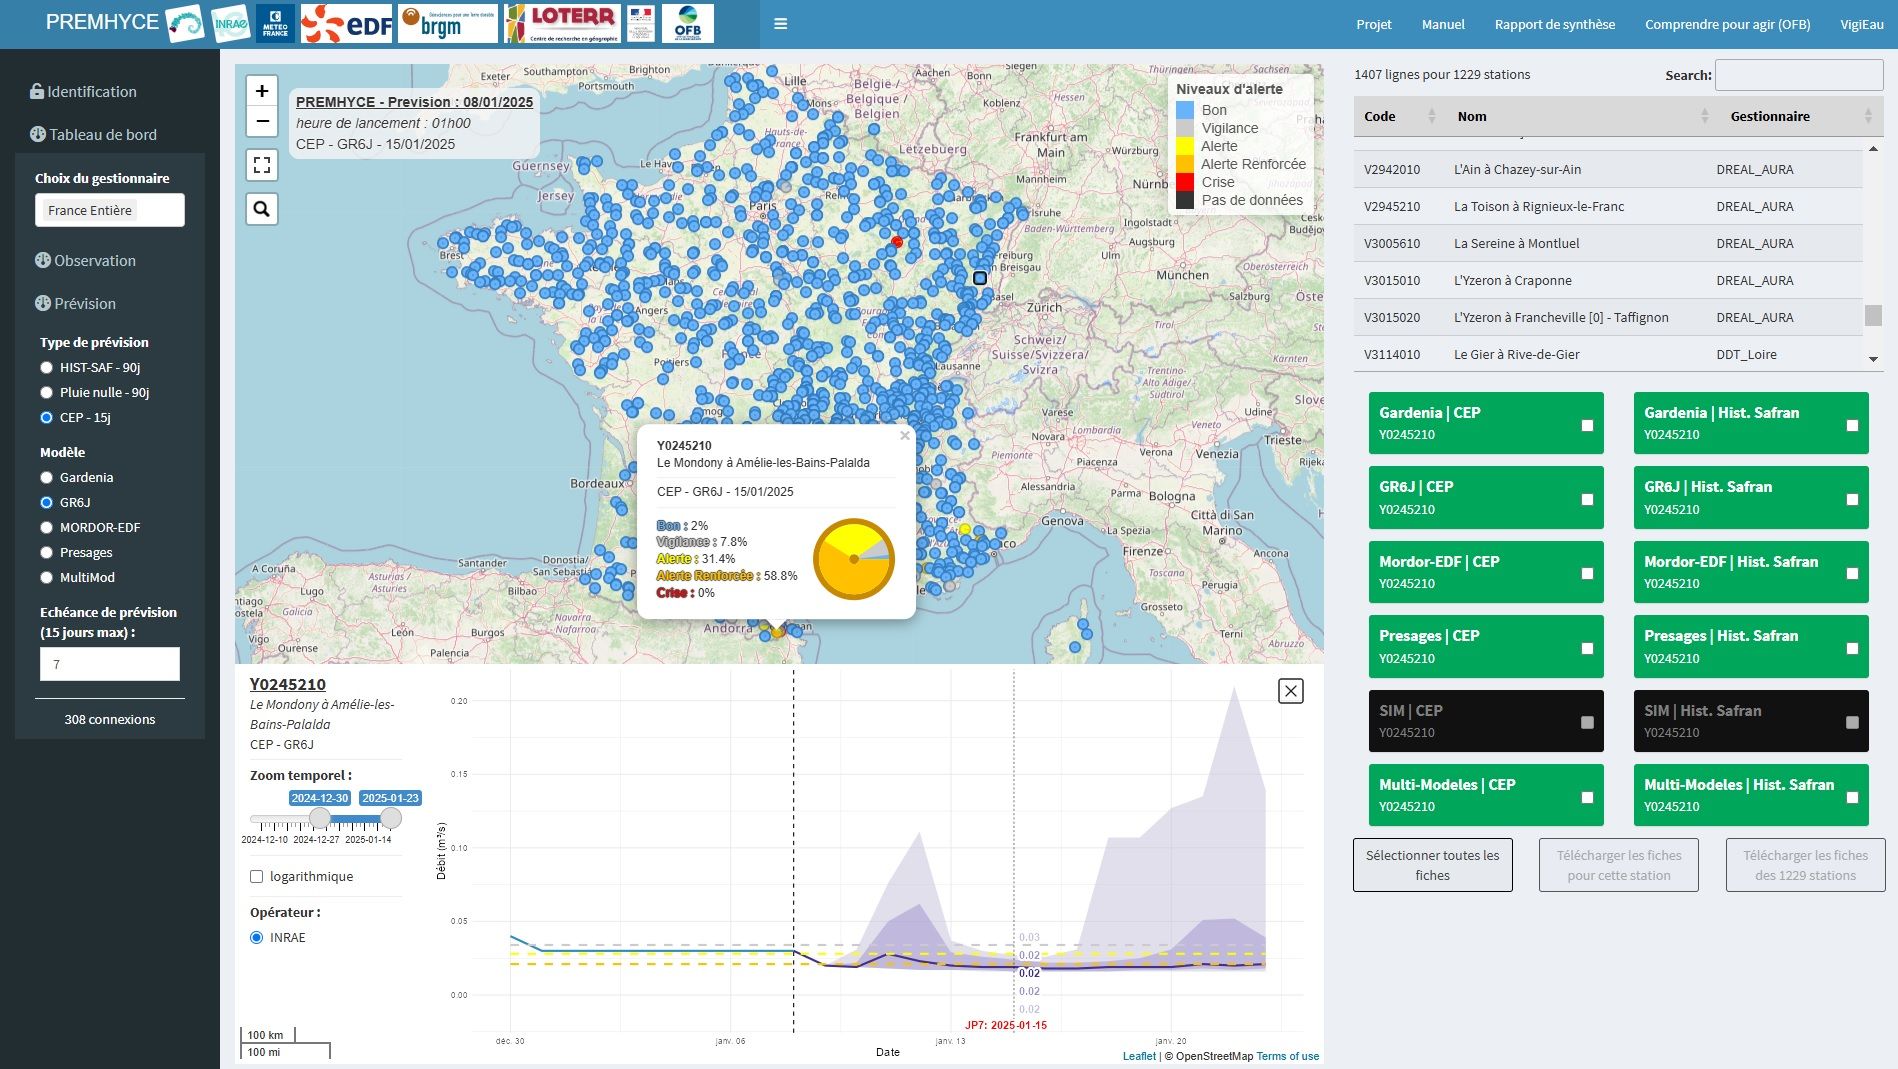This screenshot has width=1898, height=1069.
Task: Open the VigiEau link
Action: (1862, 24)
